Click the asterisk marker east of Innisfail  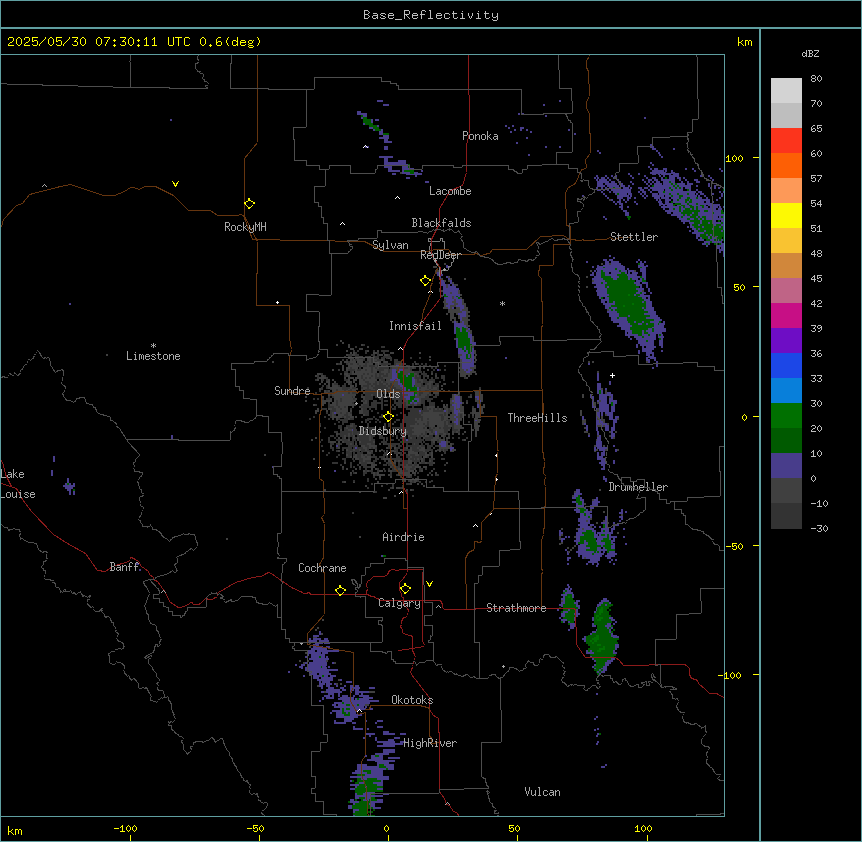coord(502,303)
